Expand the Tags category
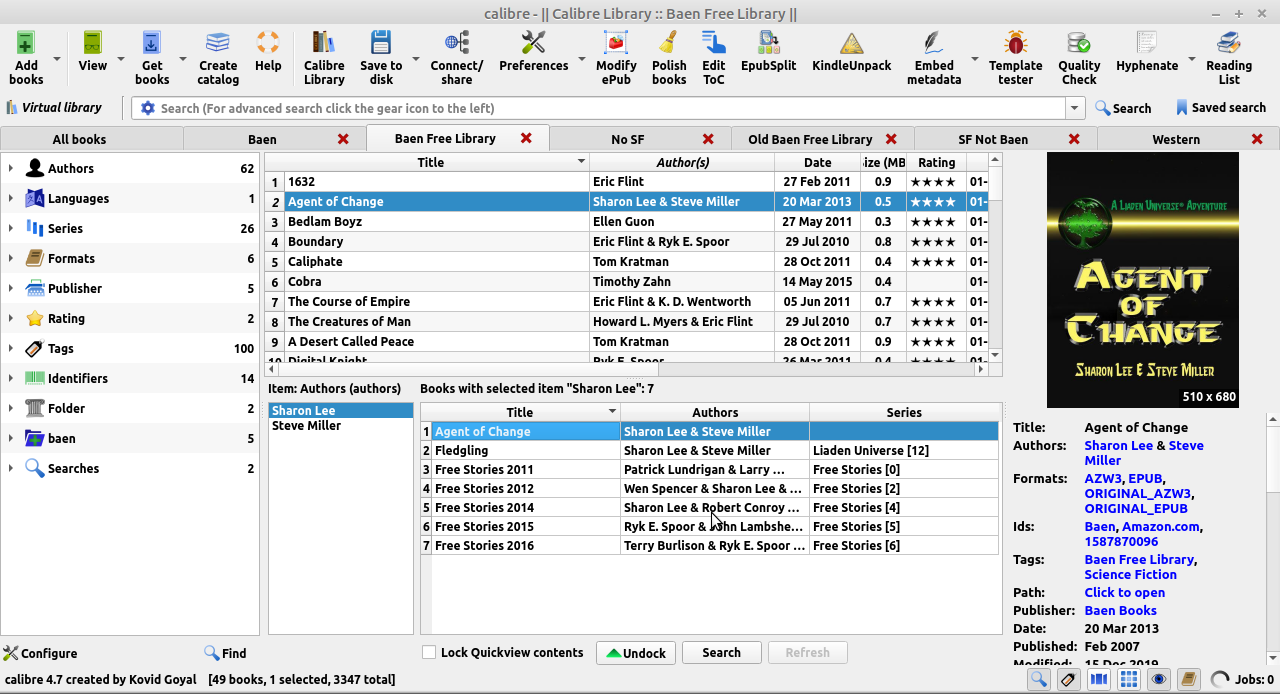Image resolution: width=1280 pixels, height=694 pixels. [x=11, y=348]
